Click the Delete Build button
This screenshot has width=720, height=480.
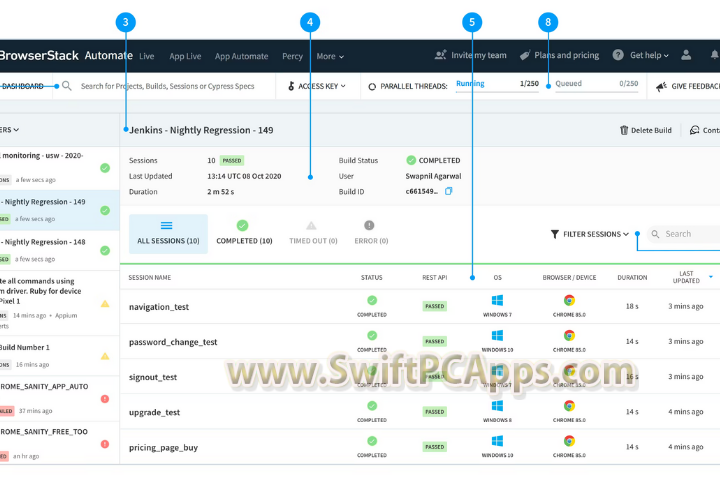coord(645,130)
